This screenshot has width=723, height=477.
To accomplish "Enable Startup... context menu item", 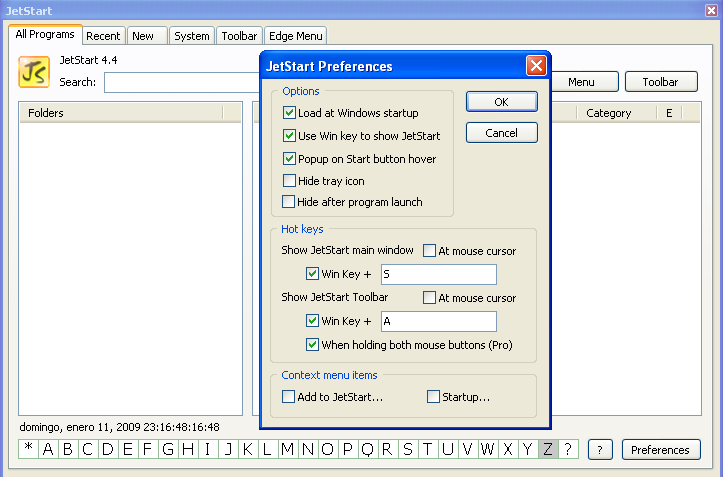I will pos(433,397).
